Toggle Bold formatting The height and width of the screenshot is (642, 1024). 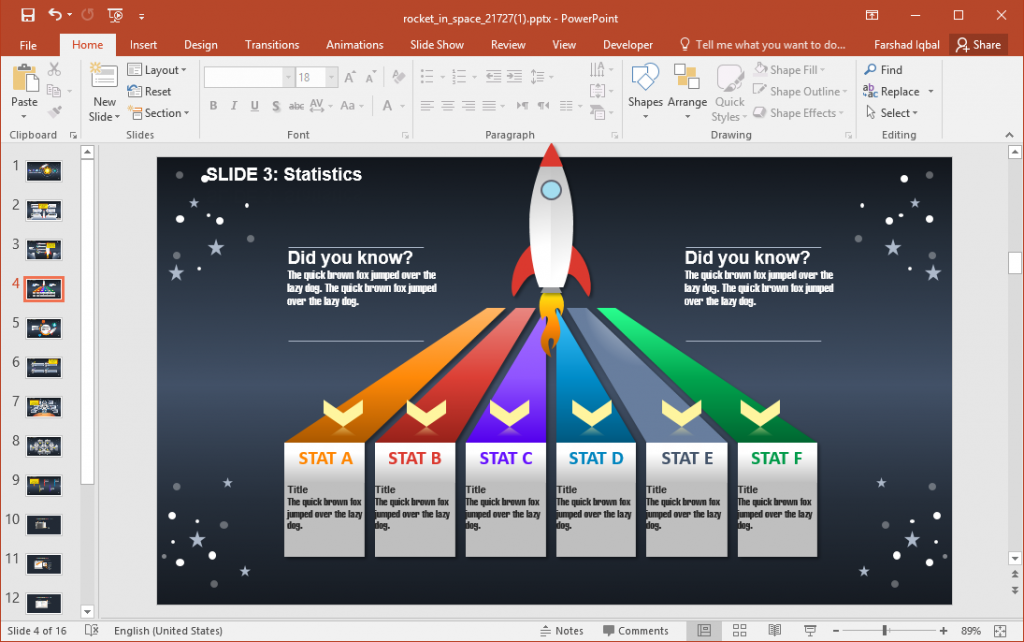pos(213,105)
